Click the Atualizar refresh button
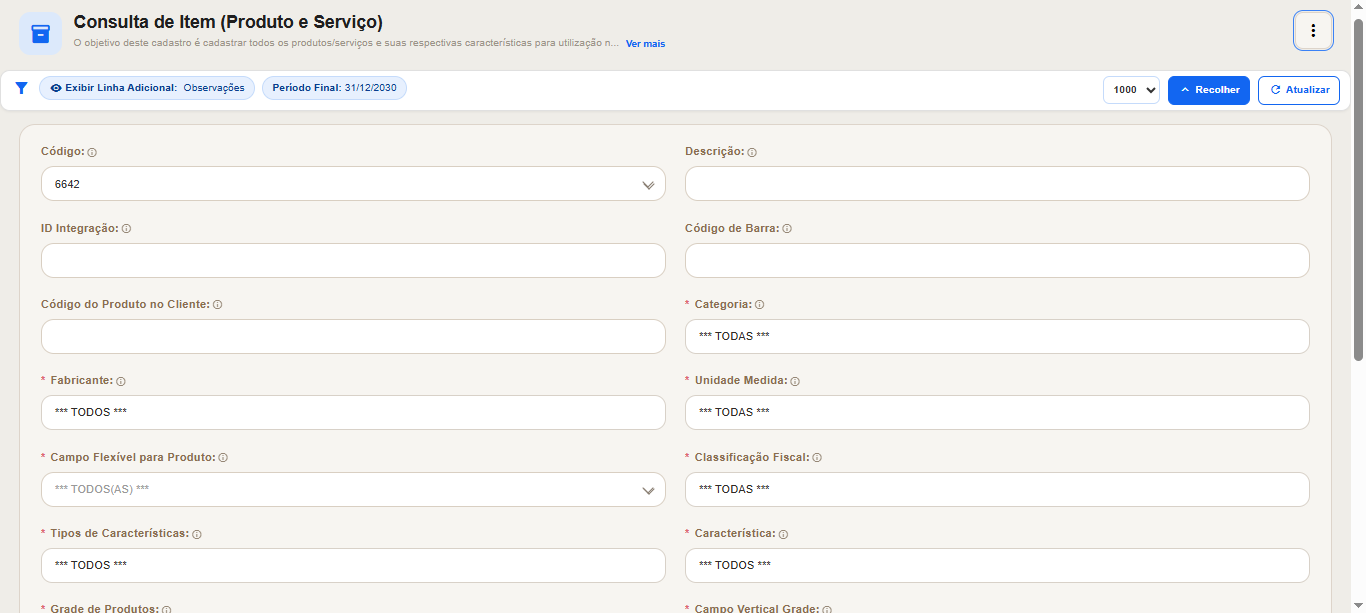The width and height of the screenshot is (1366, 613). 1299,90
